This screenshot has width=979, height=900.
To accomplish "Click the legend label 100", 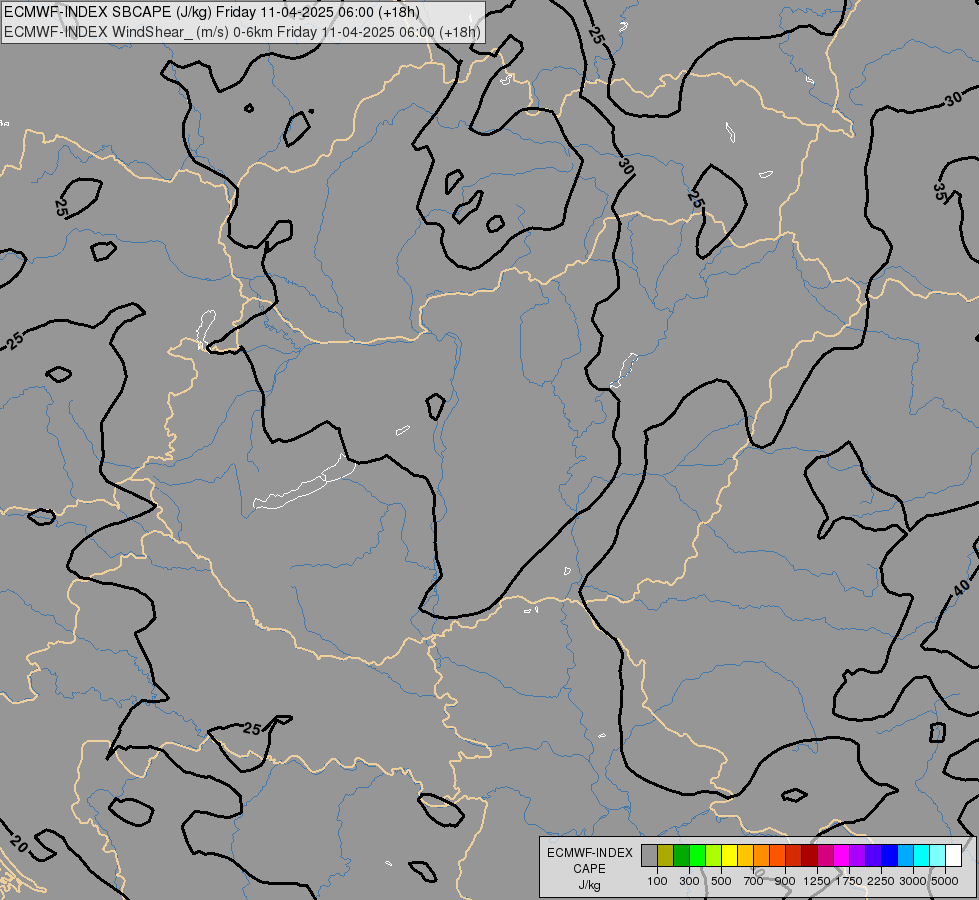I will [657, 881].
